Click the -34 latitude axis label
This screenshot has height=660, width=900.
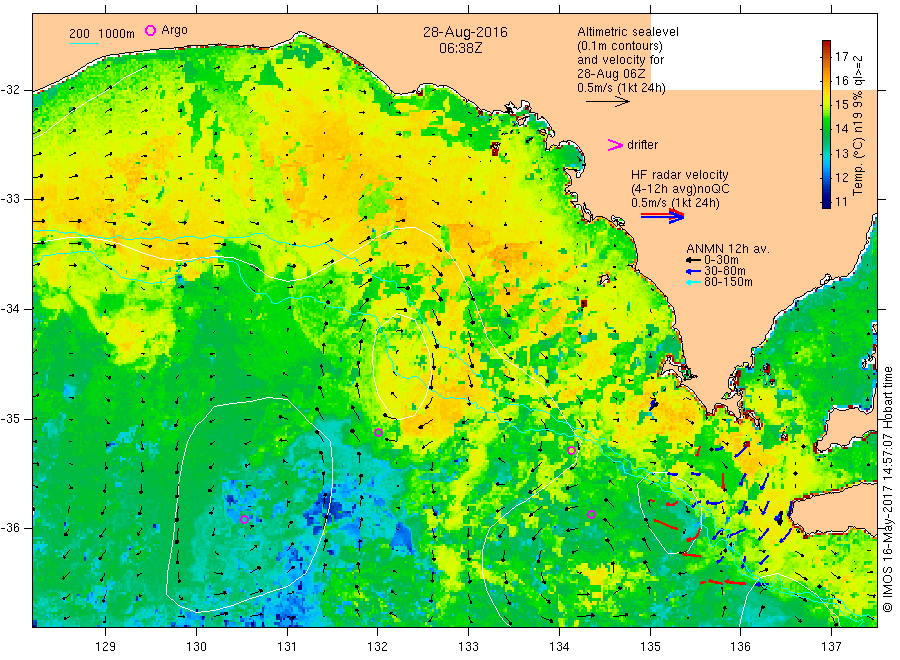coord(11,309)
